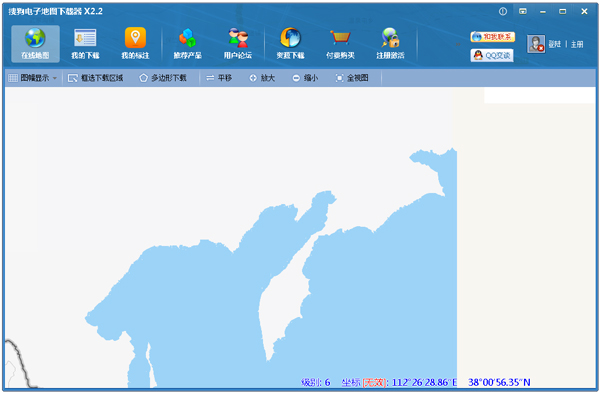Click the QQ交谈 chat button
Image resolution: width=600 pixels, height=393 pixels.
(492, 55)
